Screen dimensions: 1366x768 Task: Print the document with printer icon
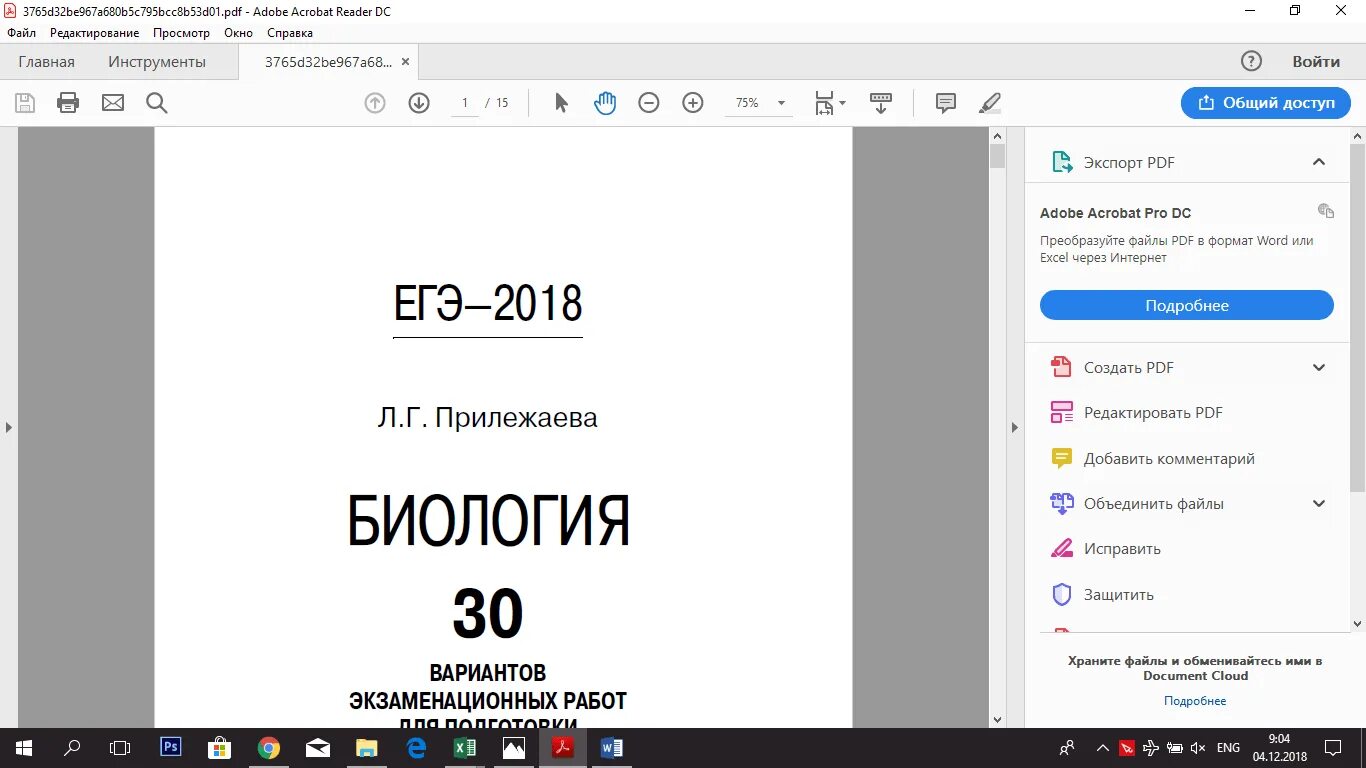click(x=68, y=103)
